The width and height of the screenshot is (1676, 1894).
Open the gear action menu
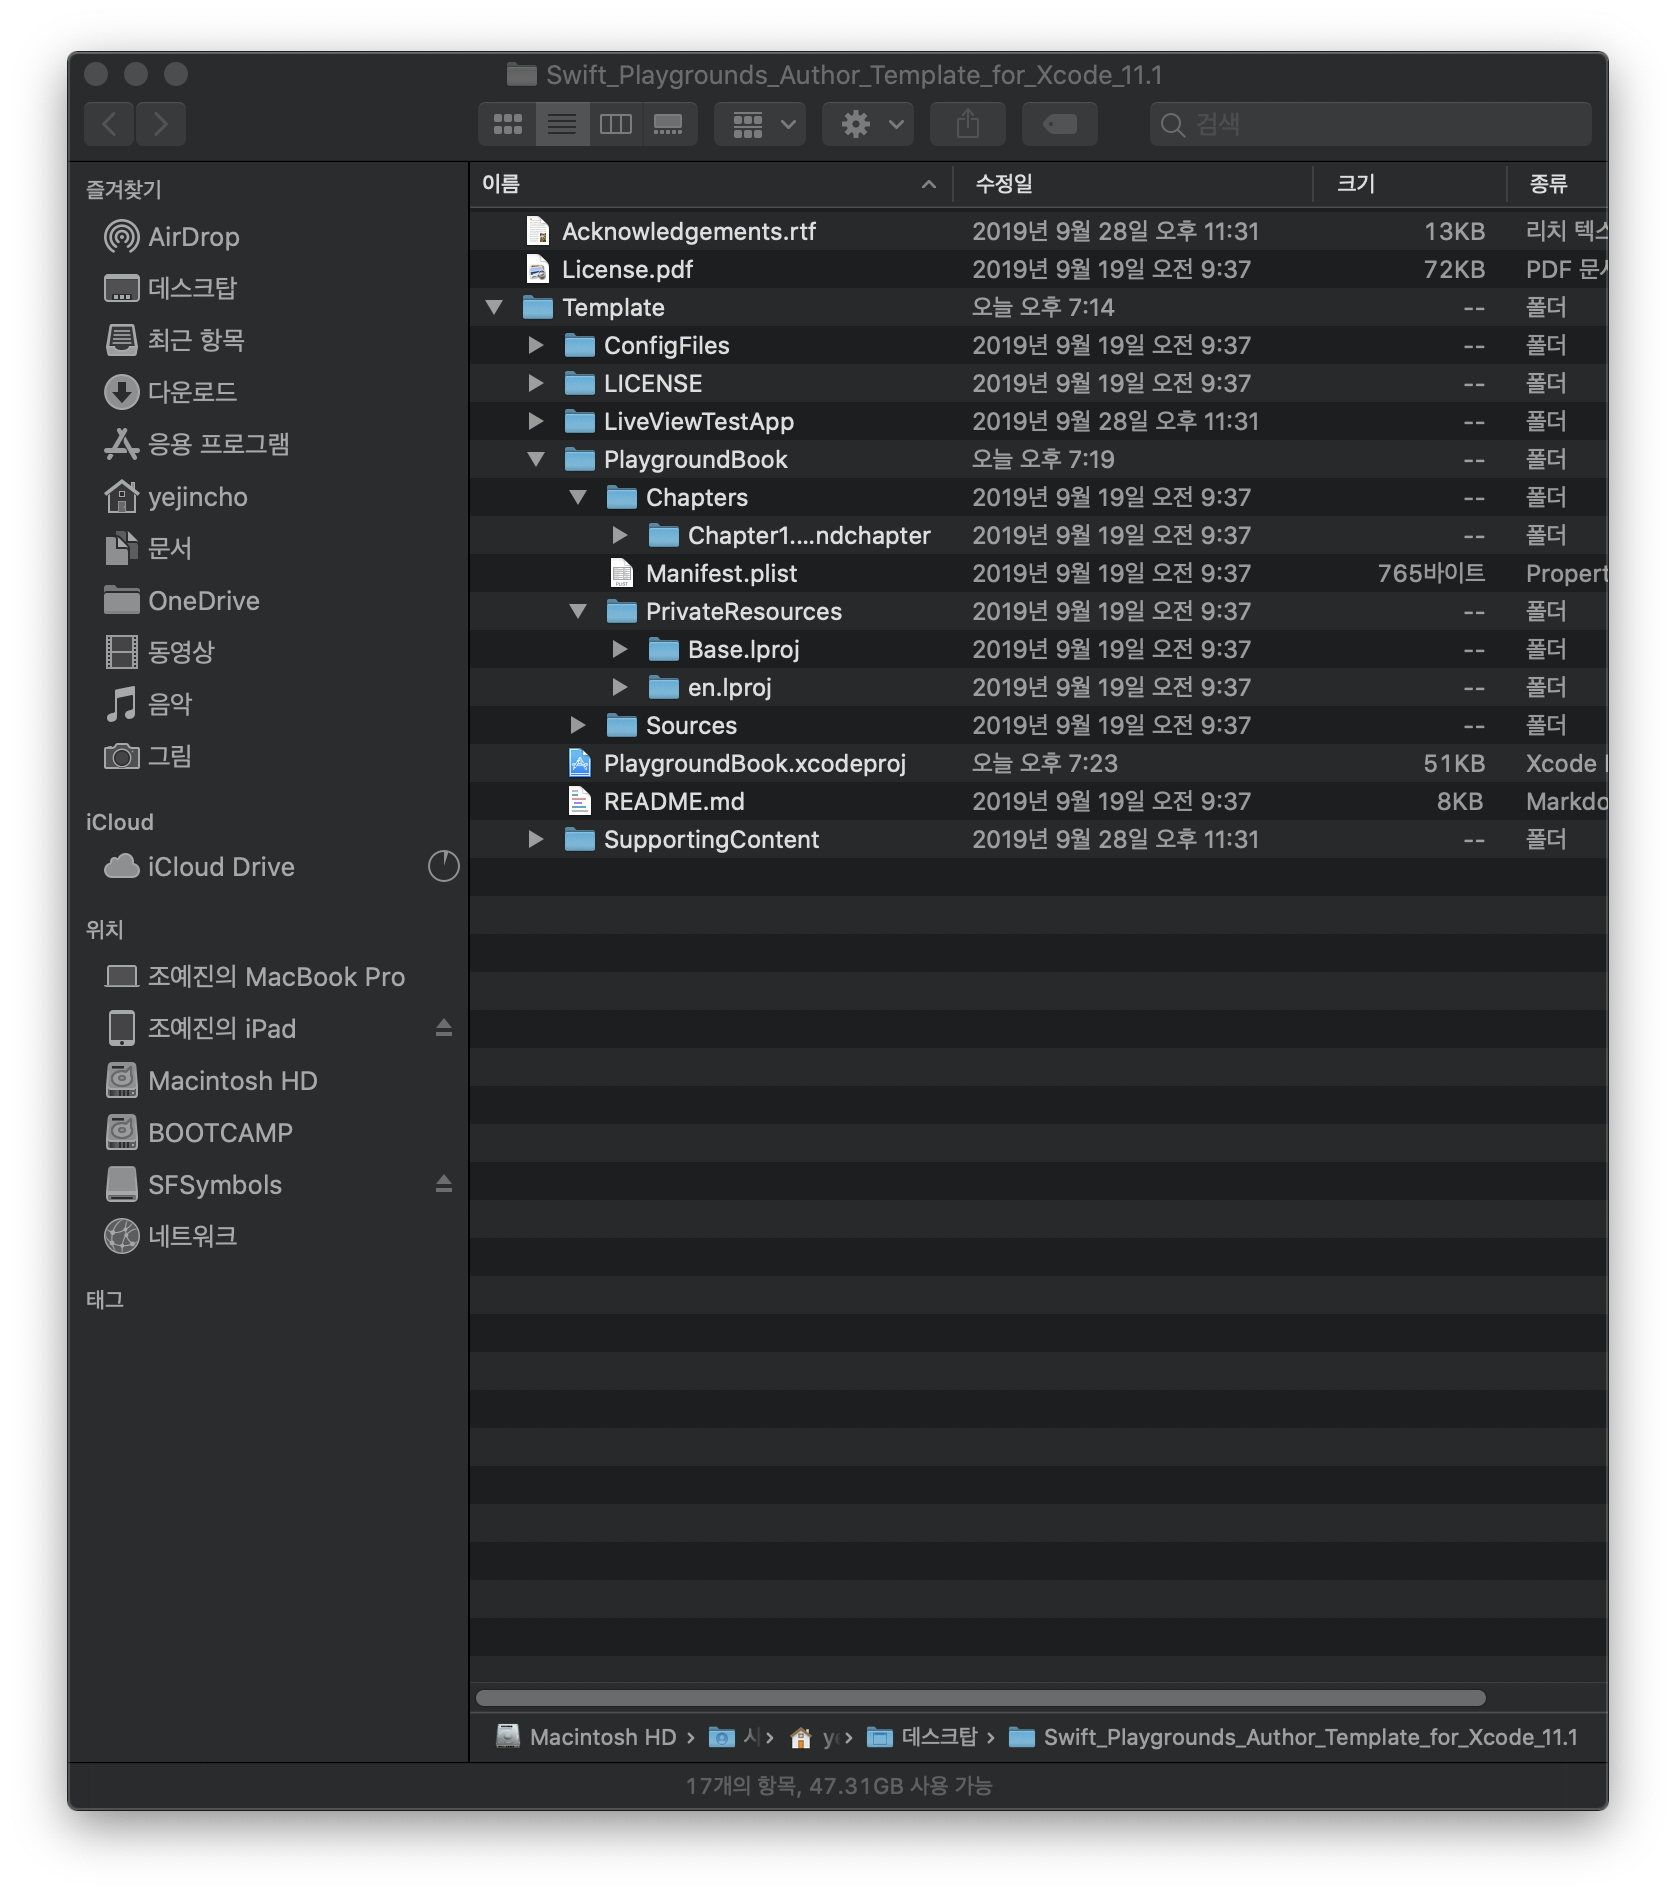click(868, 124)
